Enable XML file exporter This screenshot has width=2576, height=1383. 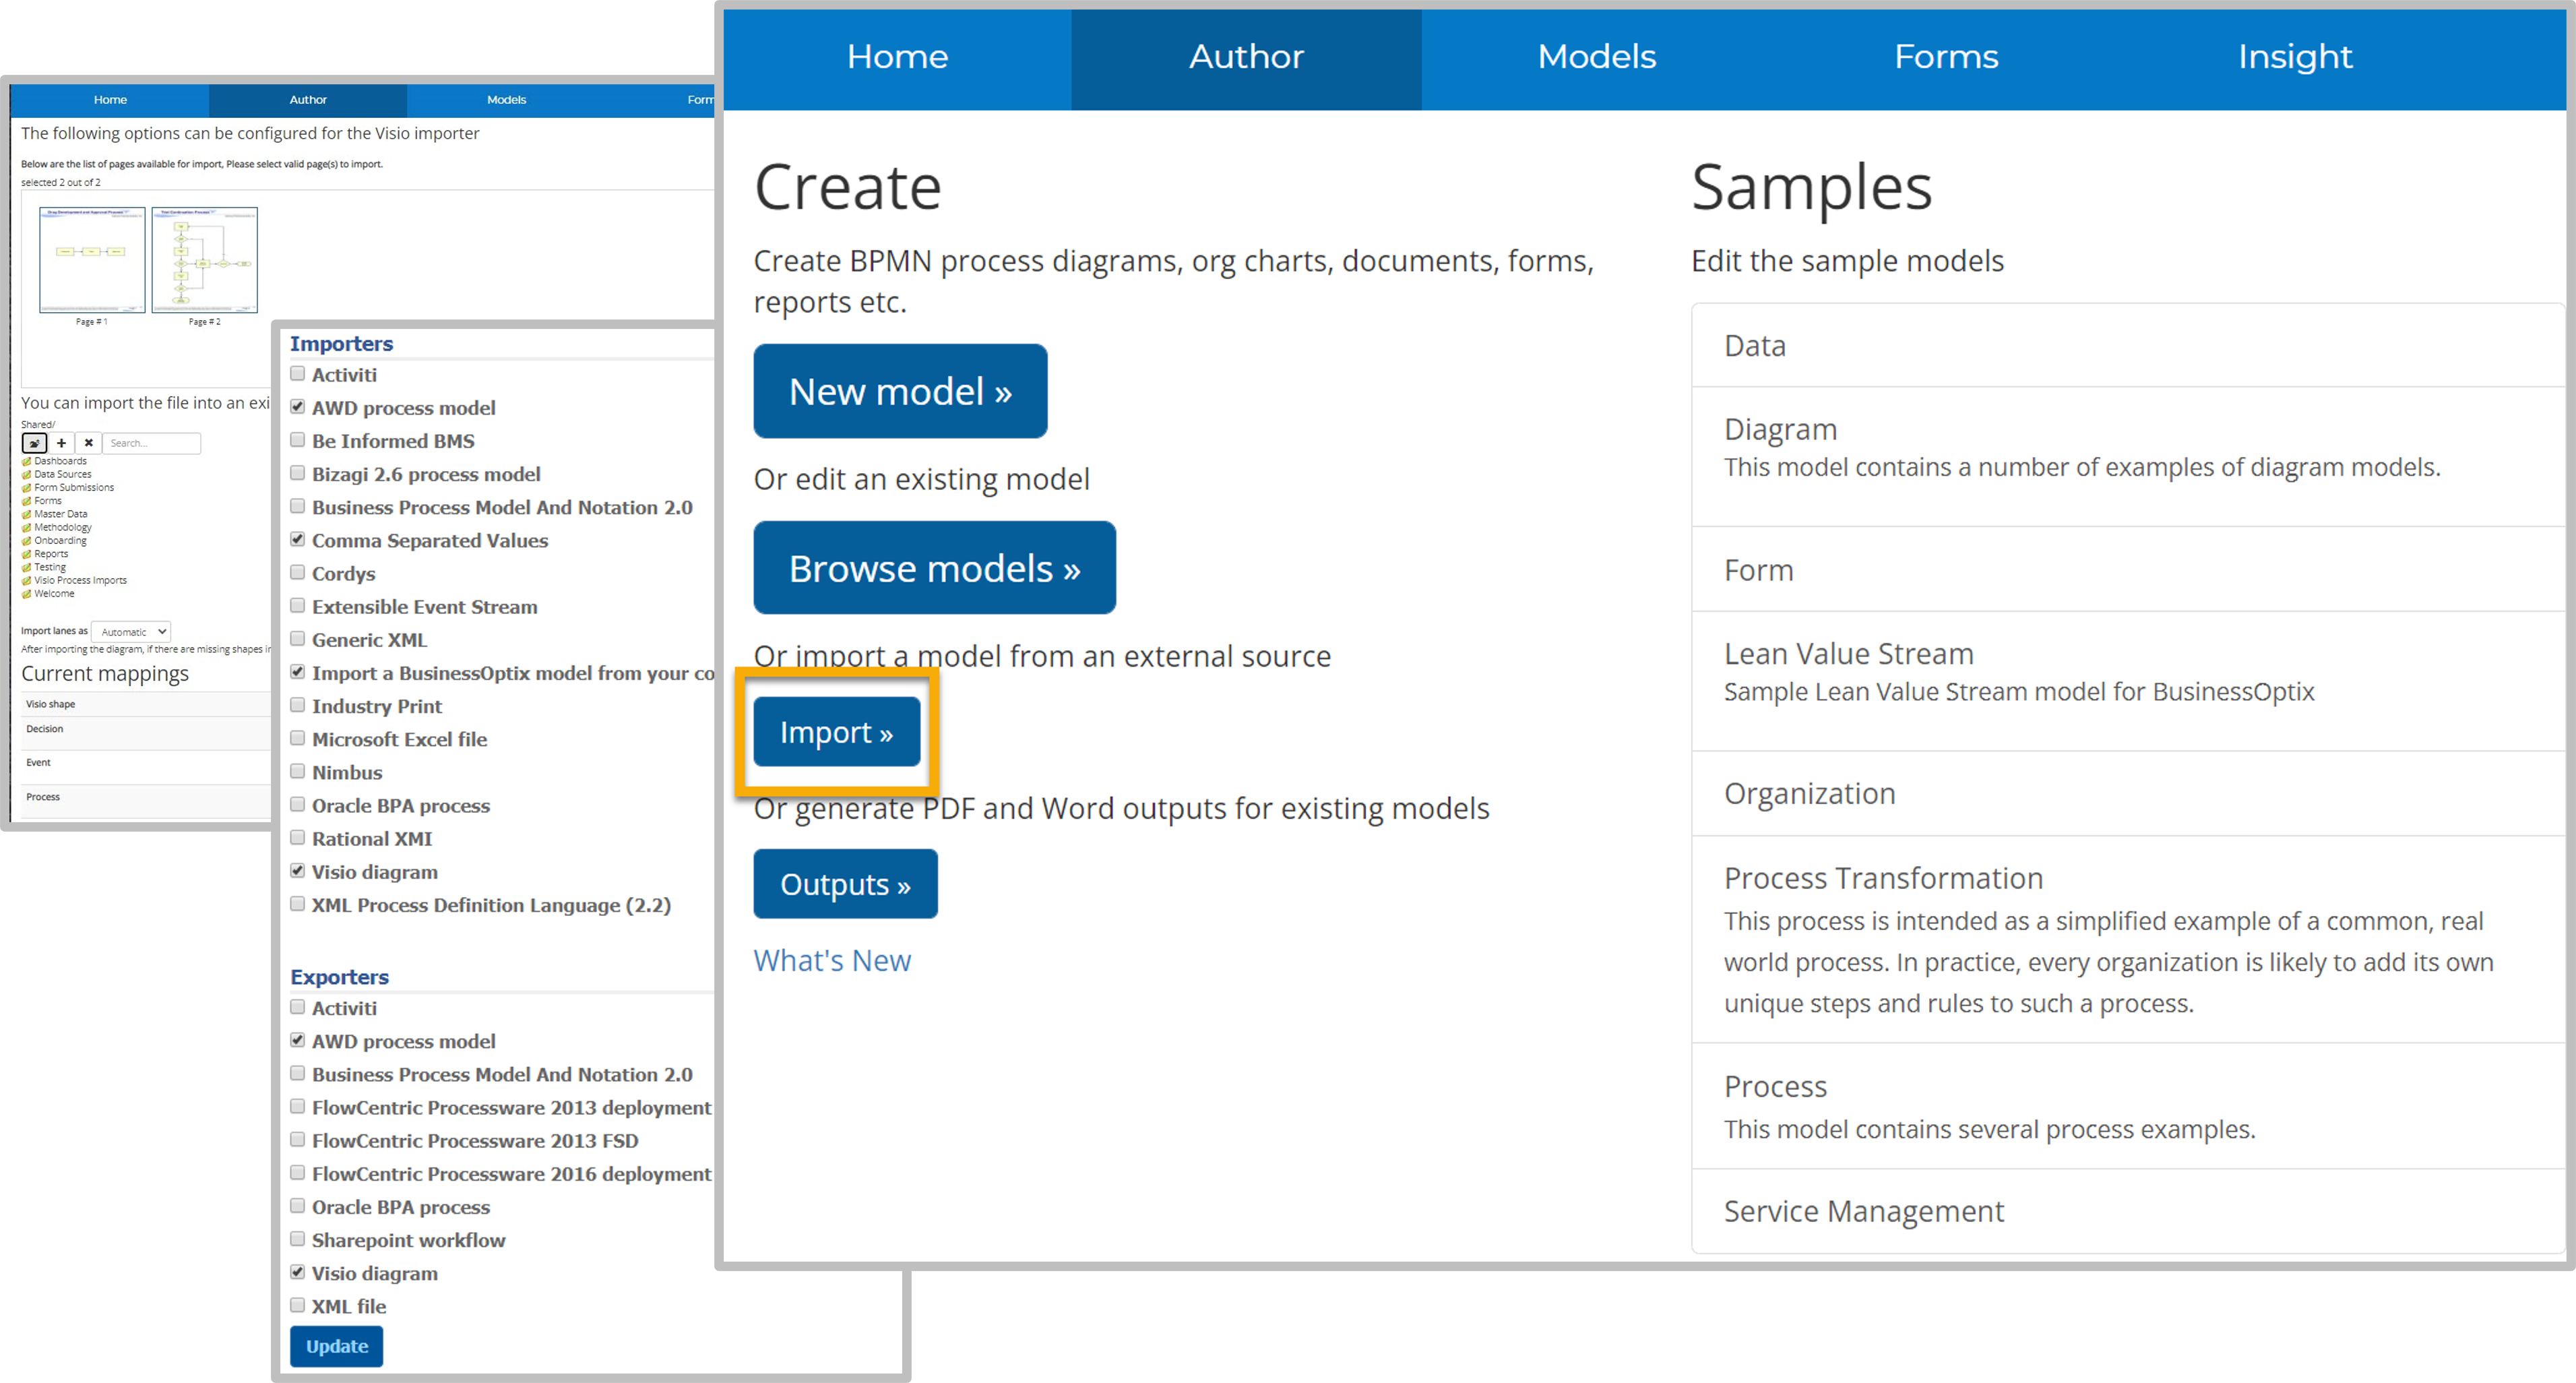pos(297,1305)
